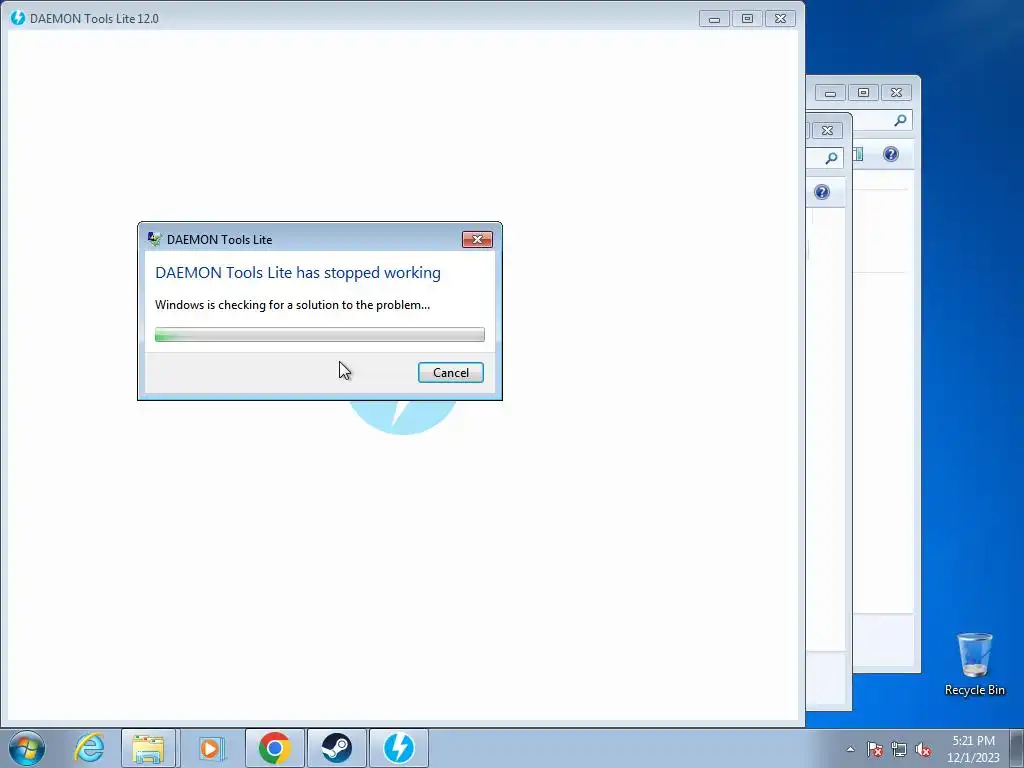Screen dimensions: 1024x768
Task: Open the clock showing 5:21 PM
Action: click(x=973, y=749)
